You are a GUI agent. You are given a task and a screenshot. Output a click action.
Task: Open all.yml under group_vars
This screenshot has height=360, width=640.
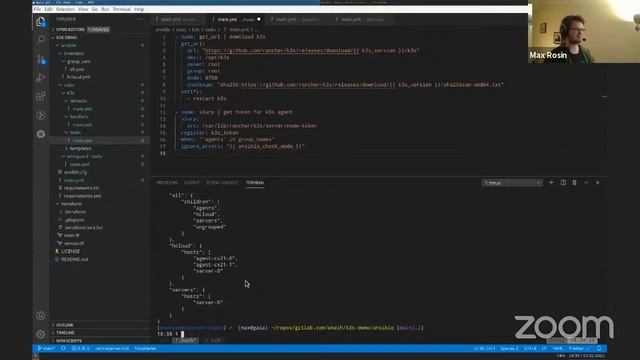[x=77, y=69]
